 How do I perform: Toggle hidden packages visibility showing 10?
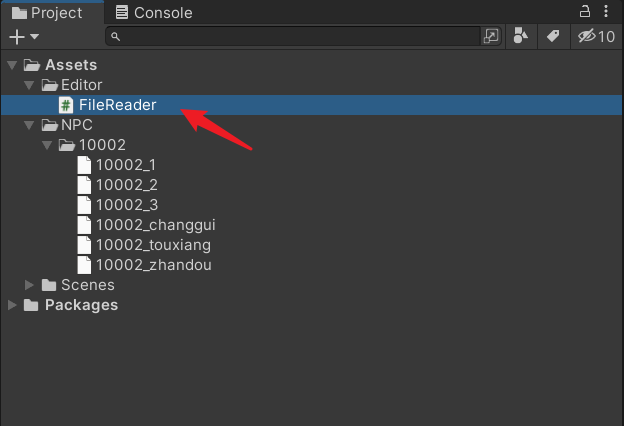pos(596,36)
